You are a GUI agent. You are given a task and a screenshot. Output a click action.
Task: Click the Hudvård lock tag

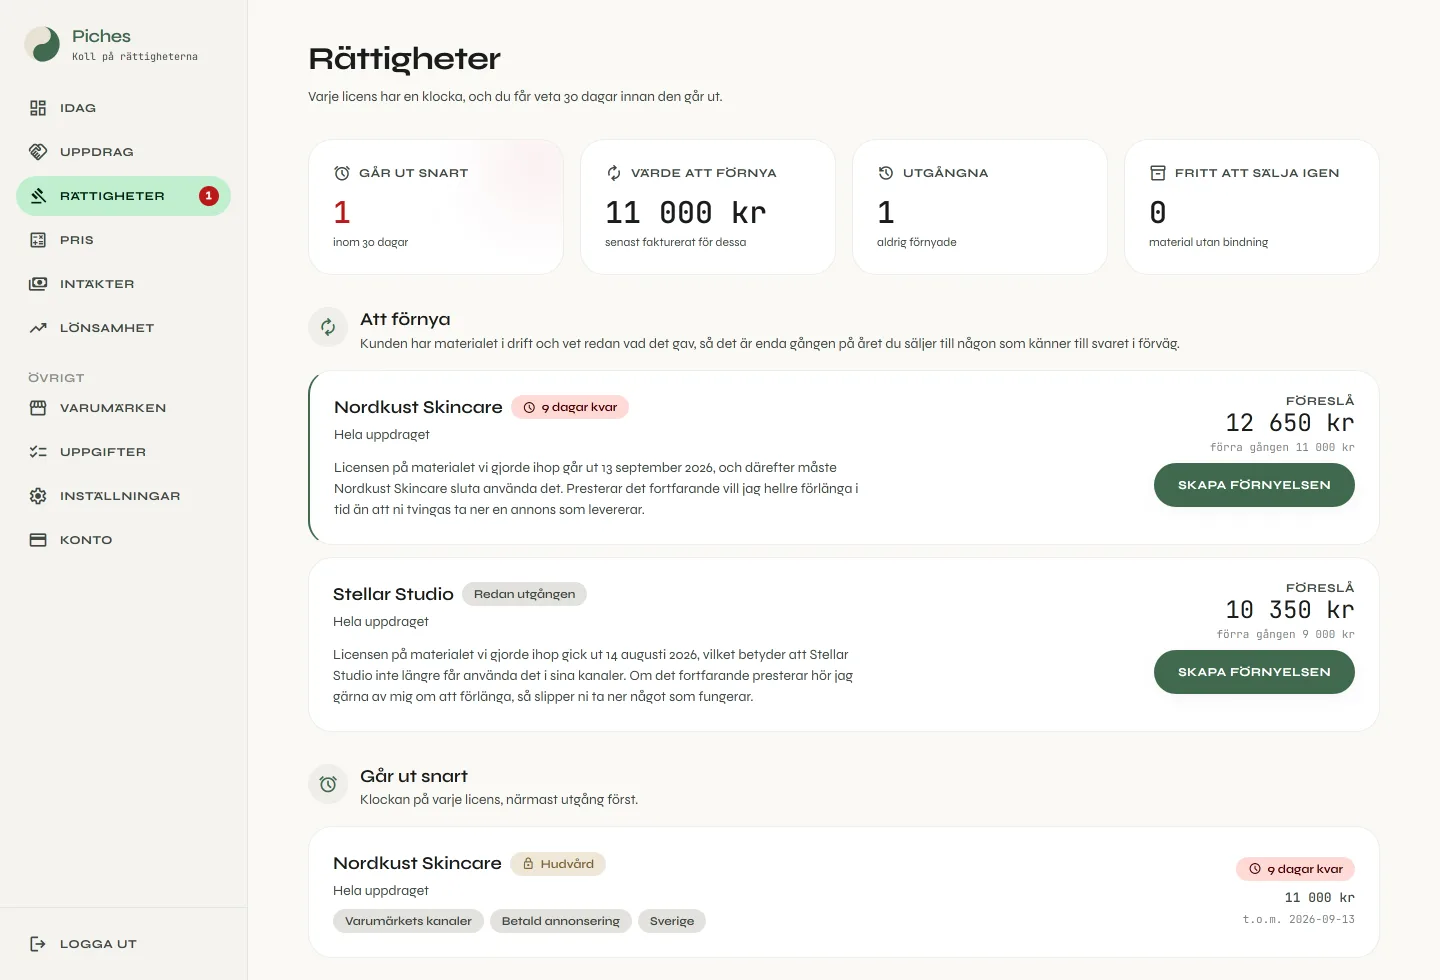point(558,864)
